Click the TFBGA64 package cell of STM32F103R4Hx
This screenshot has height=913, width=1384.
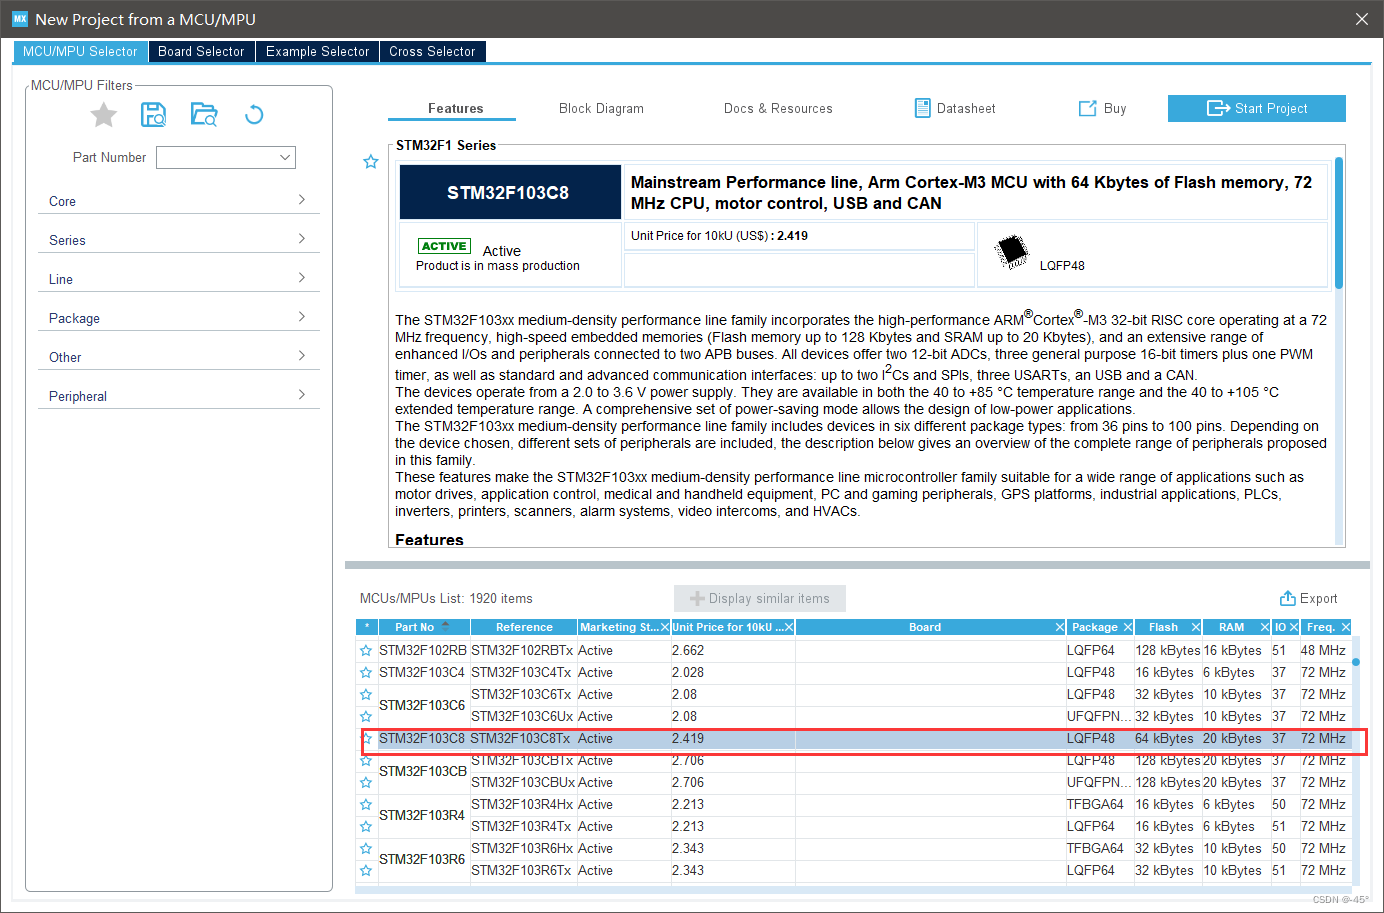coord(1098,805)
